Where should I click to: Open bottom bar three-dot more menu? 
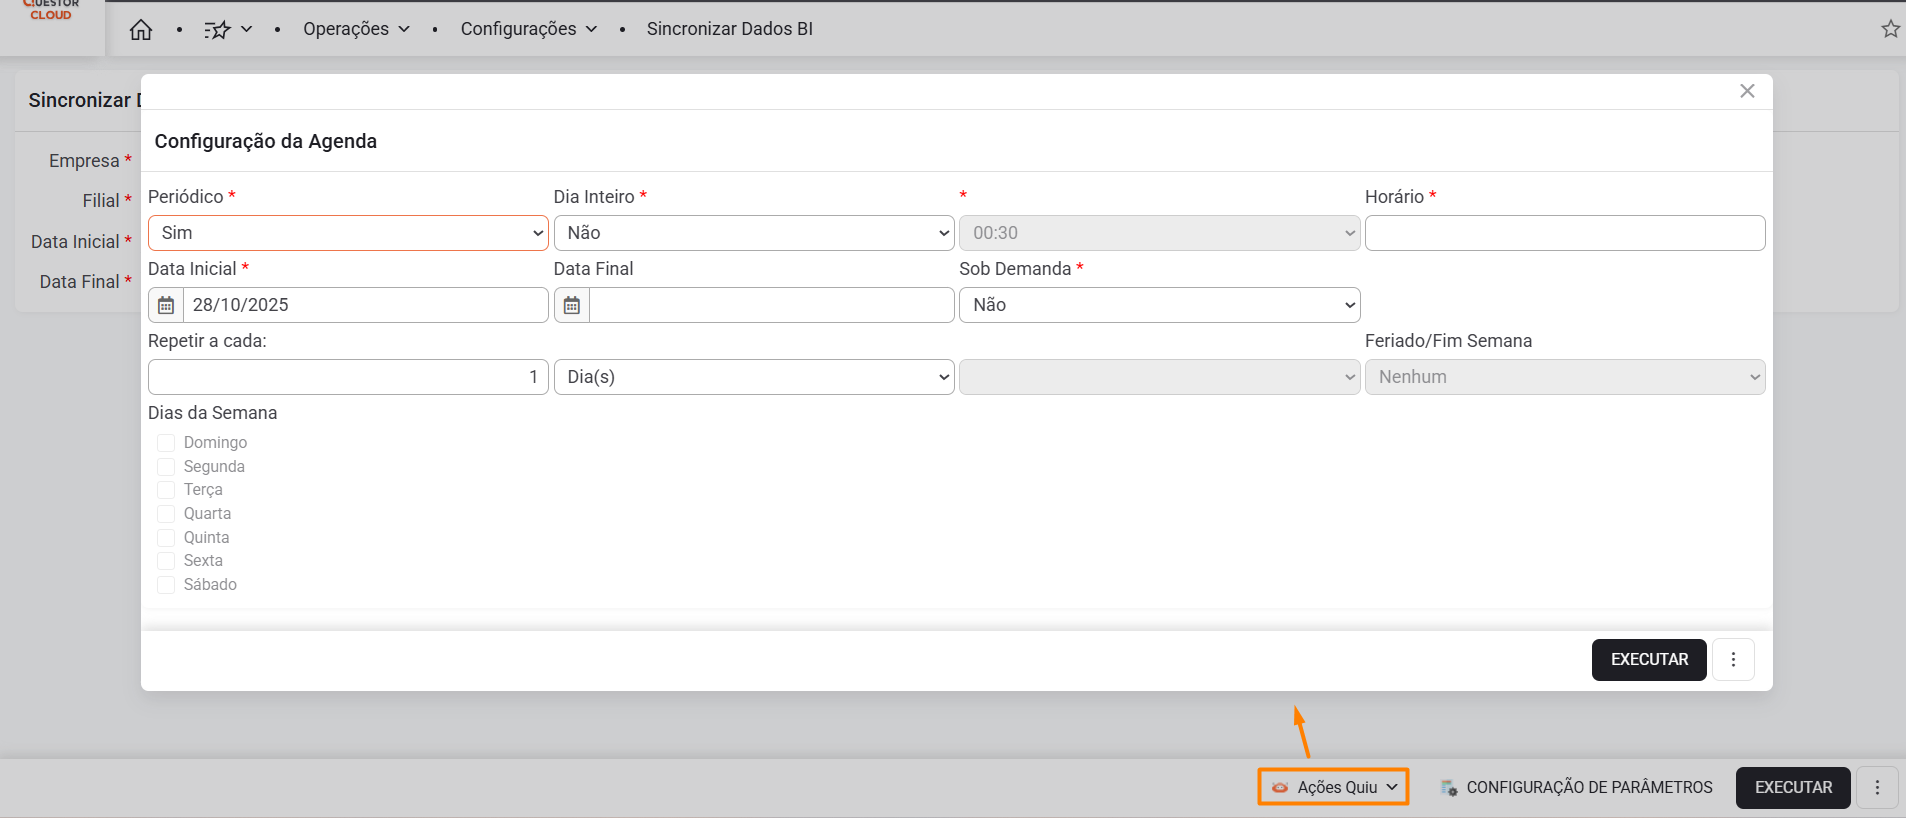coord(1877,788)
